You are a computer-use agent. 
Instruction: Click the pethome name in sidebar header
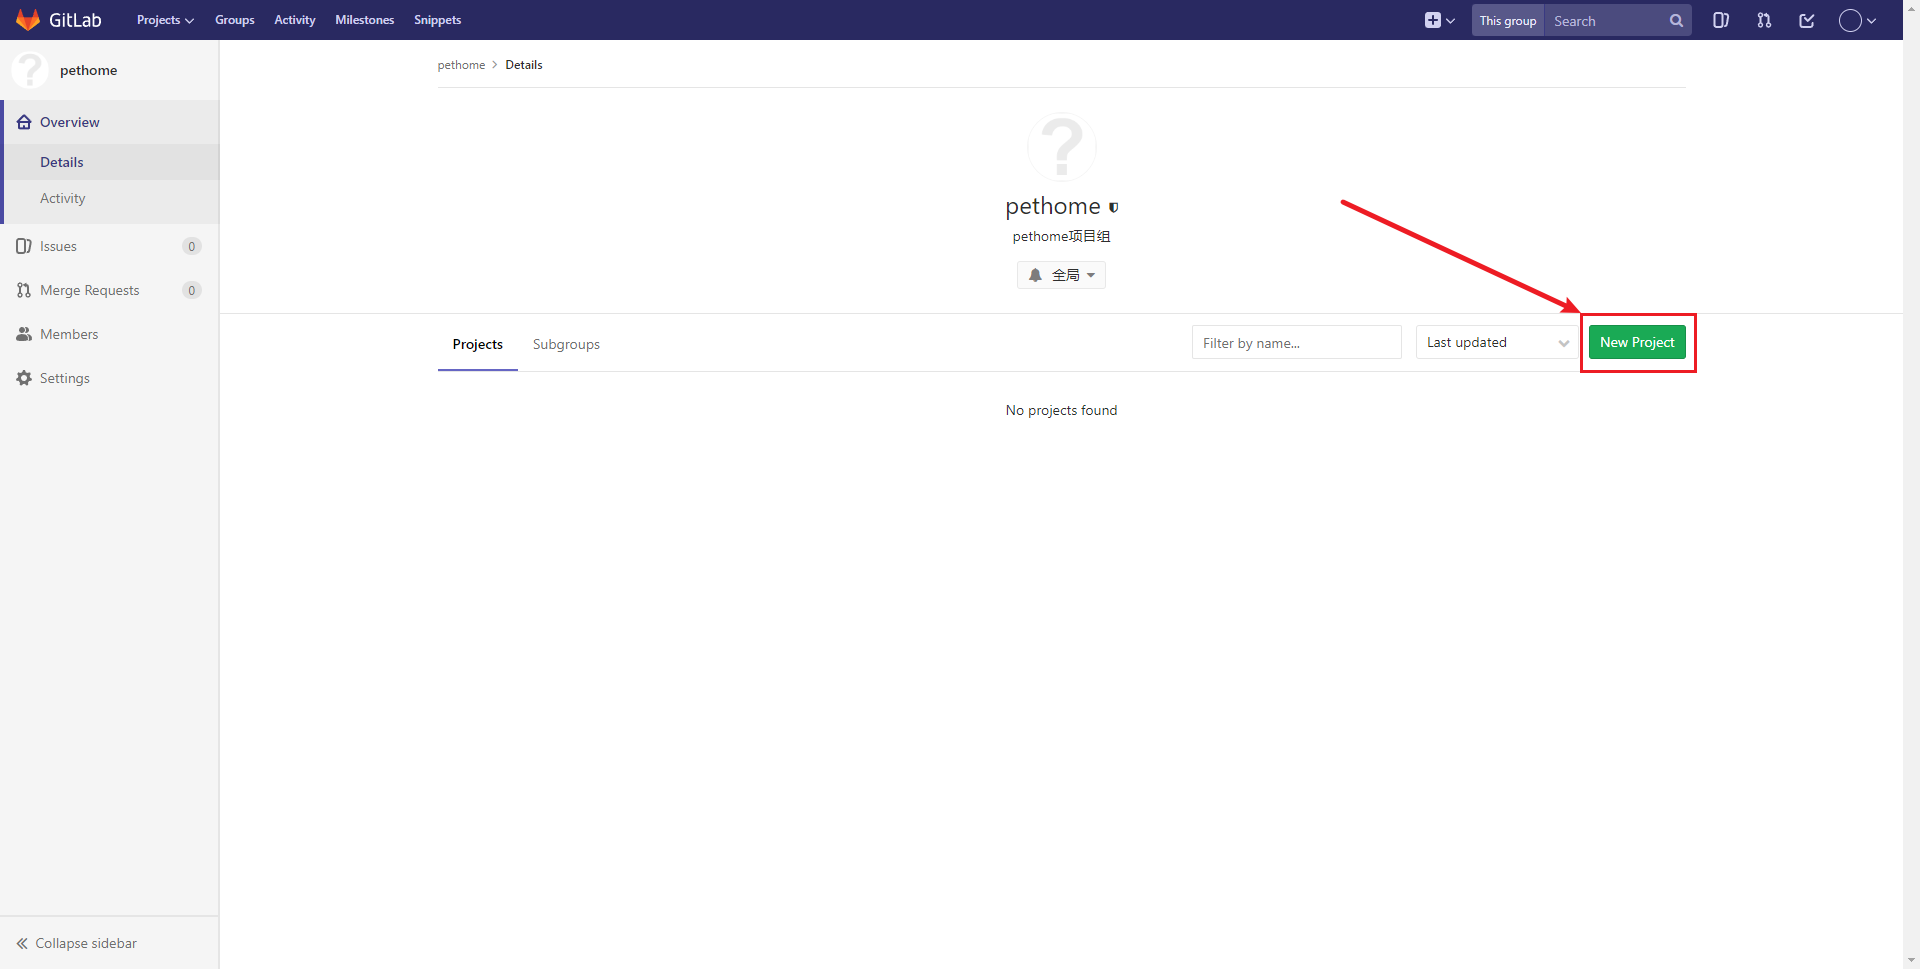[x=89, y=70]
